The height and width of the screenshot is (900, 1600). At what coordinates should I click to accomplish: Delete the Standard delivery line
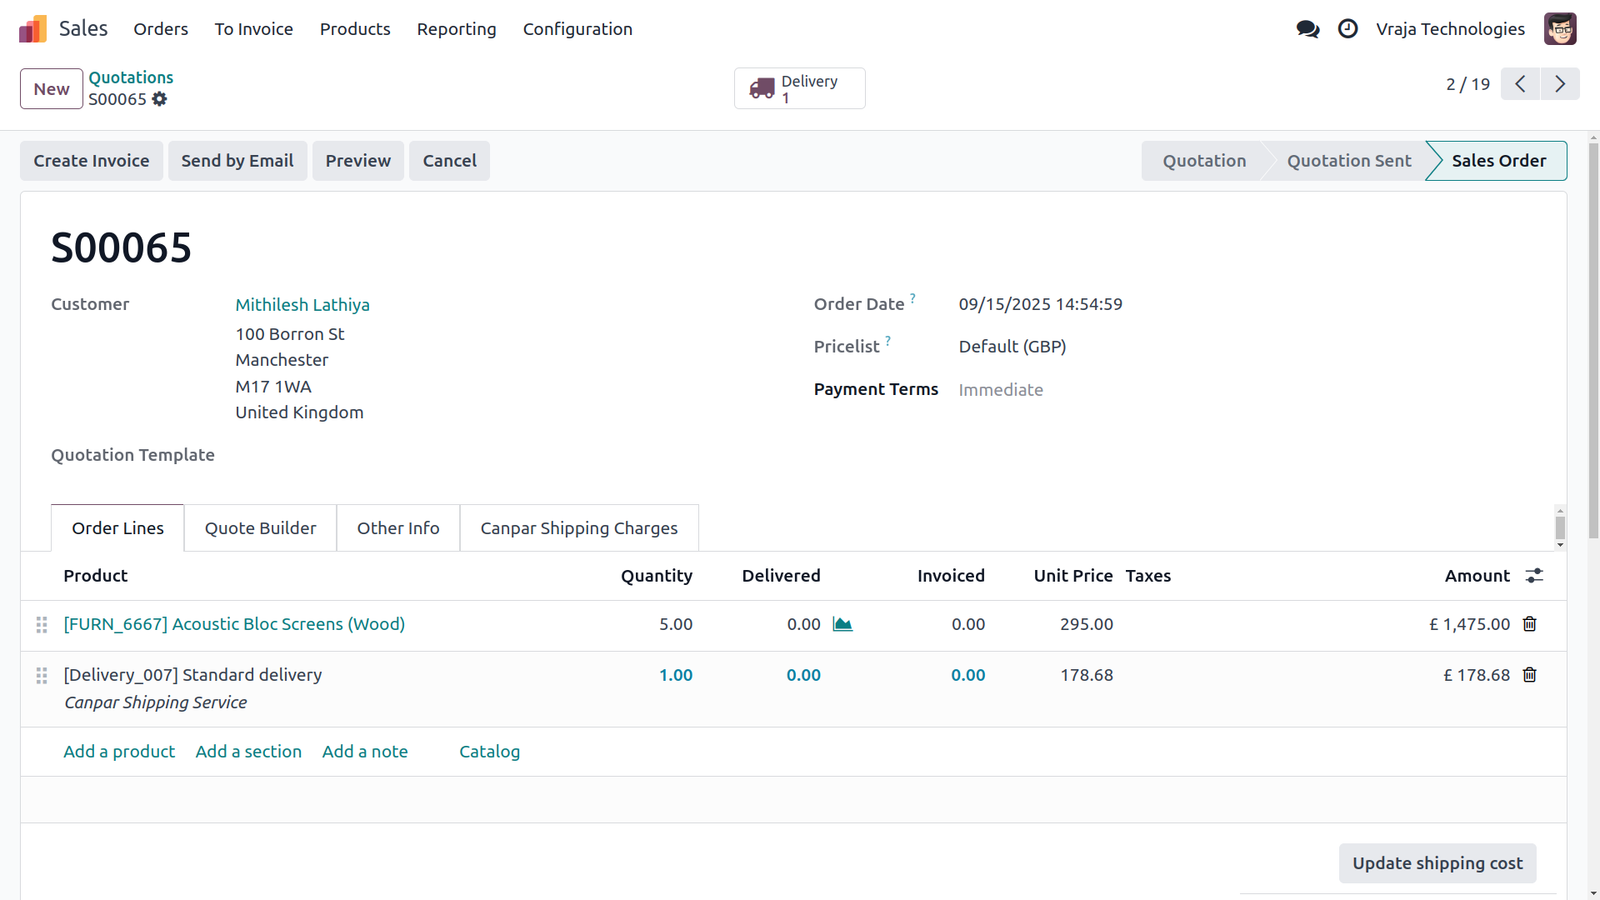(1529, 675)
